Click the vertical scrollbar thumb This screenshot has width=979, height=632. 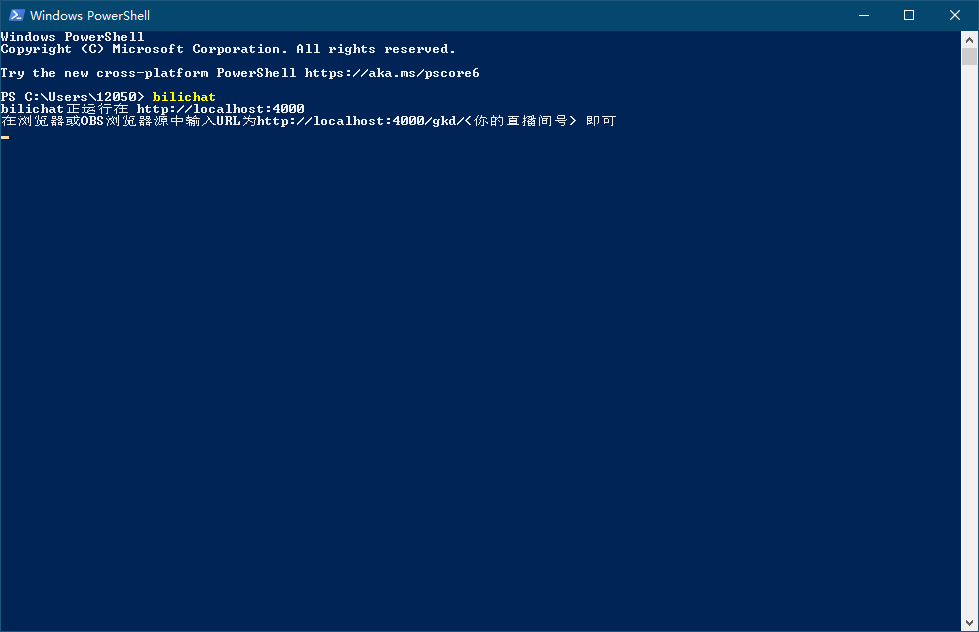click(x=970, y=56)
